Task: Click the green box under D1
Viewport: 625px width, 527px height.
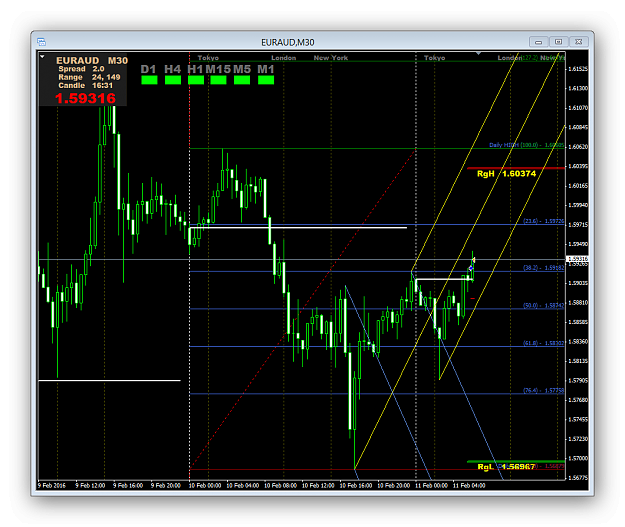Action: [x=149, y=80]
